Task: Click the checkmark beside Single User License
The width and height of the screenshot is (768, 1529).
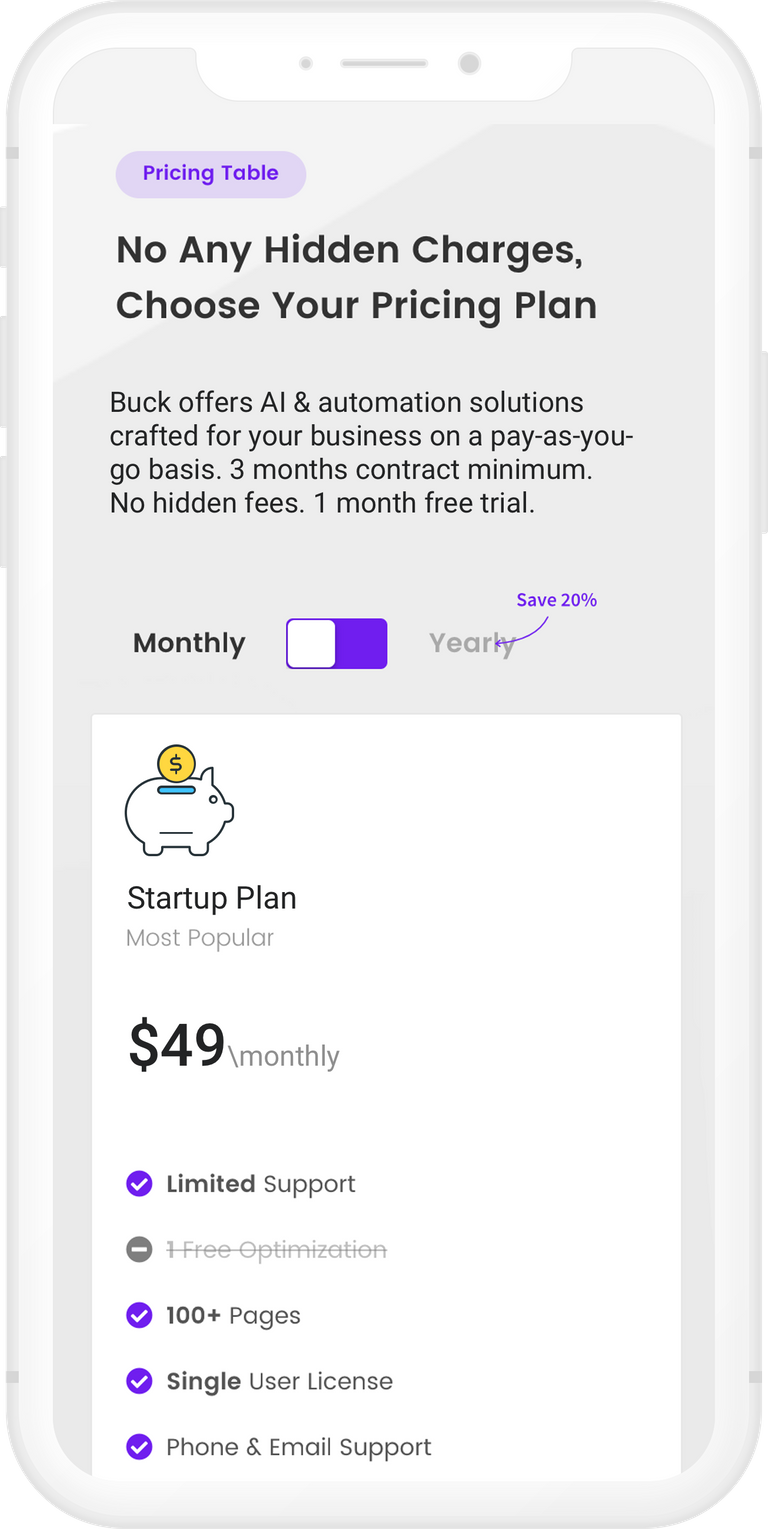Action: click(x=139, y=1381)
